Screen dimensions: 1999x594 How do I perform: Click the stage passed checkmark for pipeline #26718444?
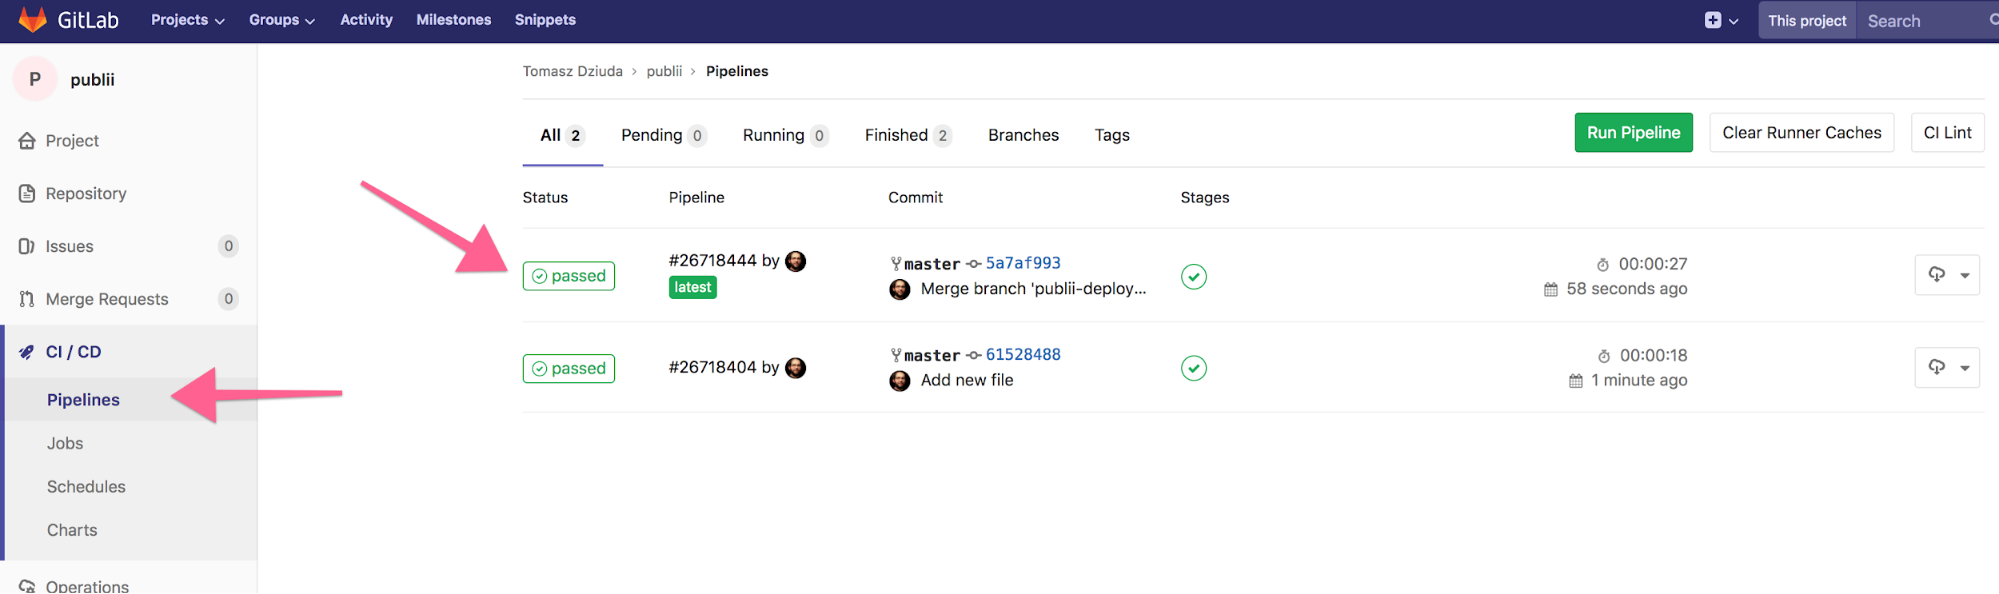pos(1193,277)
